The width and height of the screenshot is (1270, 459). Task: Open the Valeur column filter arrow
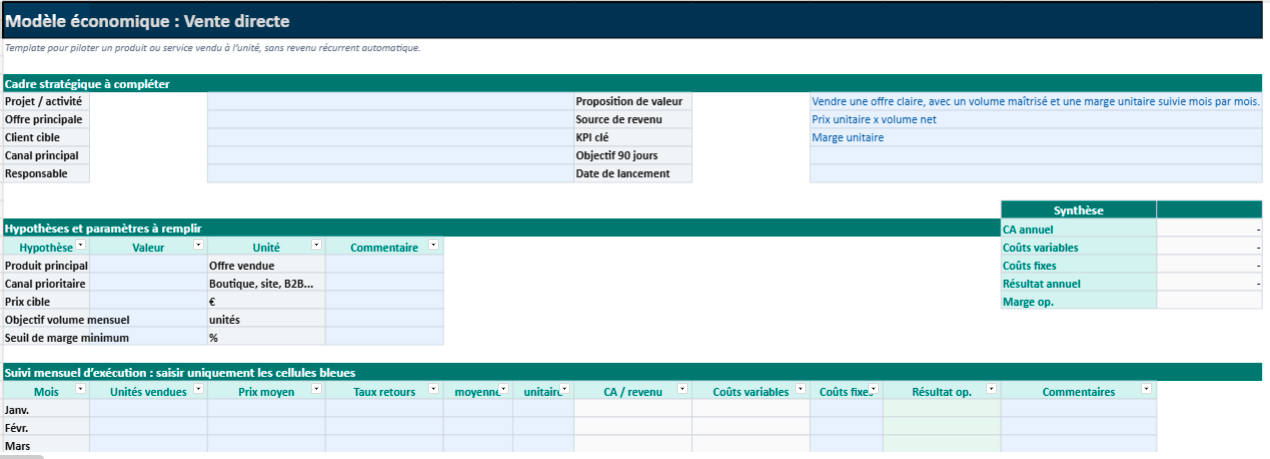coord(199,246)
